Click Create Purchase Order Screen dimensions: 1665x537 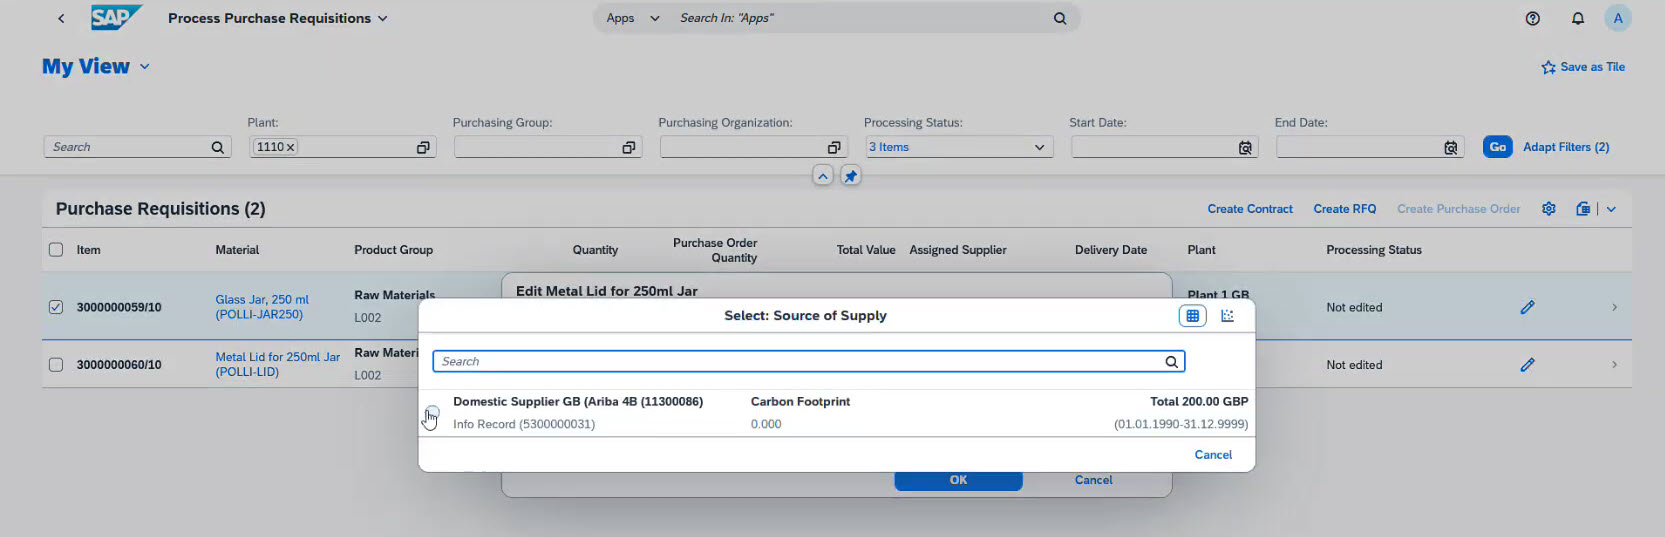[1458, 209]
